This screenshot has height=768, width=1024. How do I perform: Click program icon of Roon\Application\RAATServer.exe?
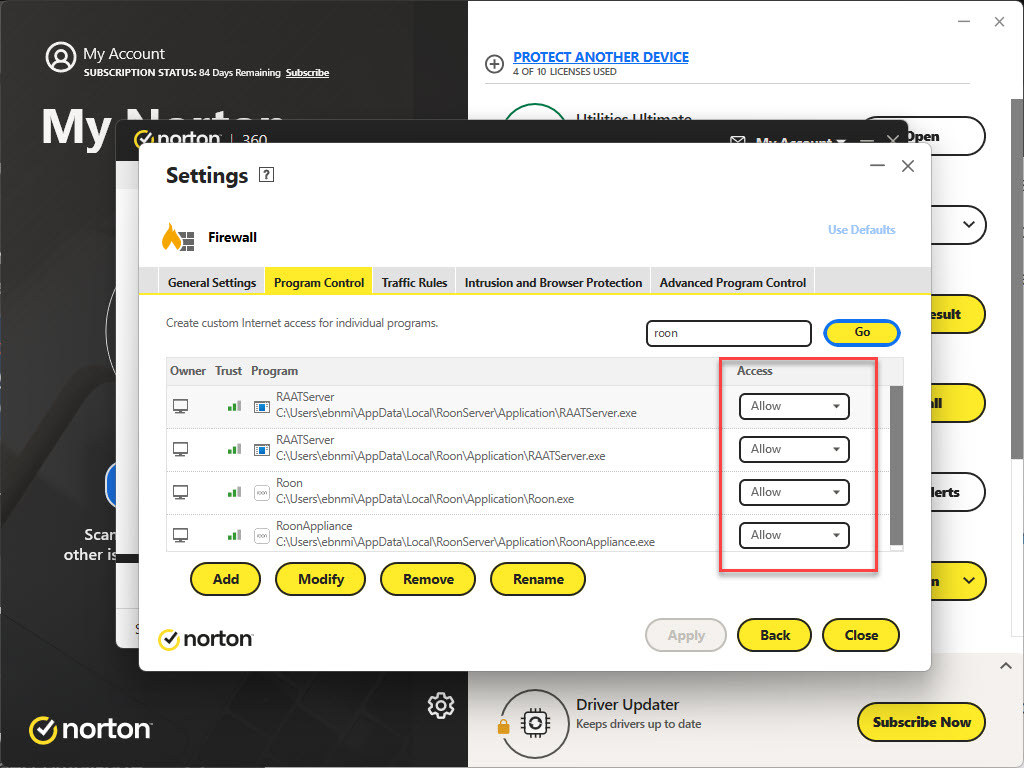(262, 449)
